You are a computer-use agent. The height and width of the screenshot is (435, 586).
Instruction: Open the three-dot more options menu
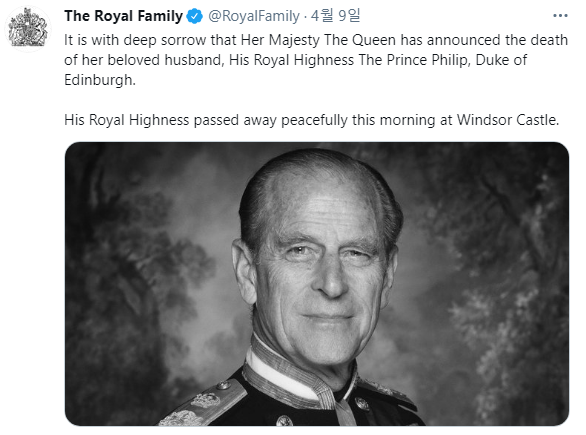(x=560, y=16)
